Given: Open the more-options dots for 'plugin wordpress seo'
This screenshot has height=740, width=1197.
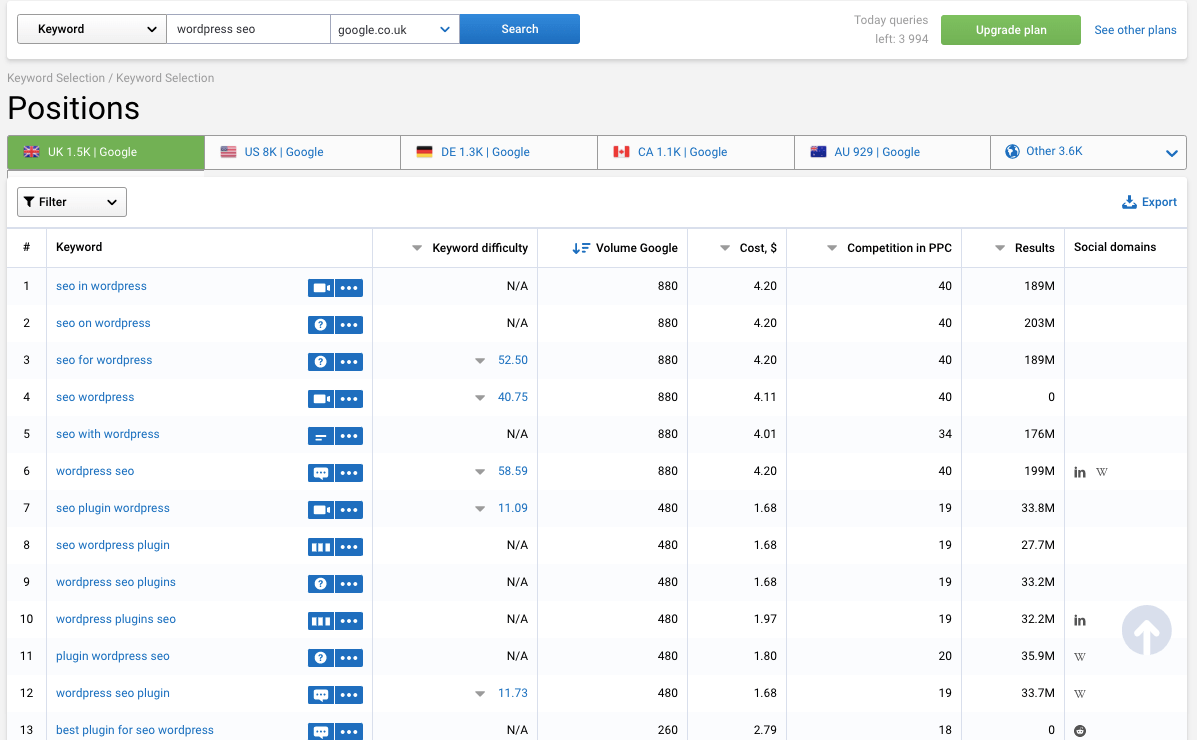Looking at the screenshot, I should click(349, 658).
